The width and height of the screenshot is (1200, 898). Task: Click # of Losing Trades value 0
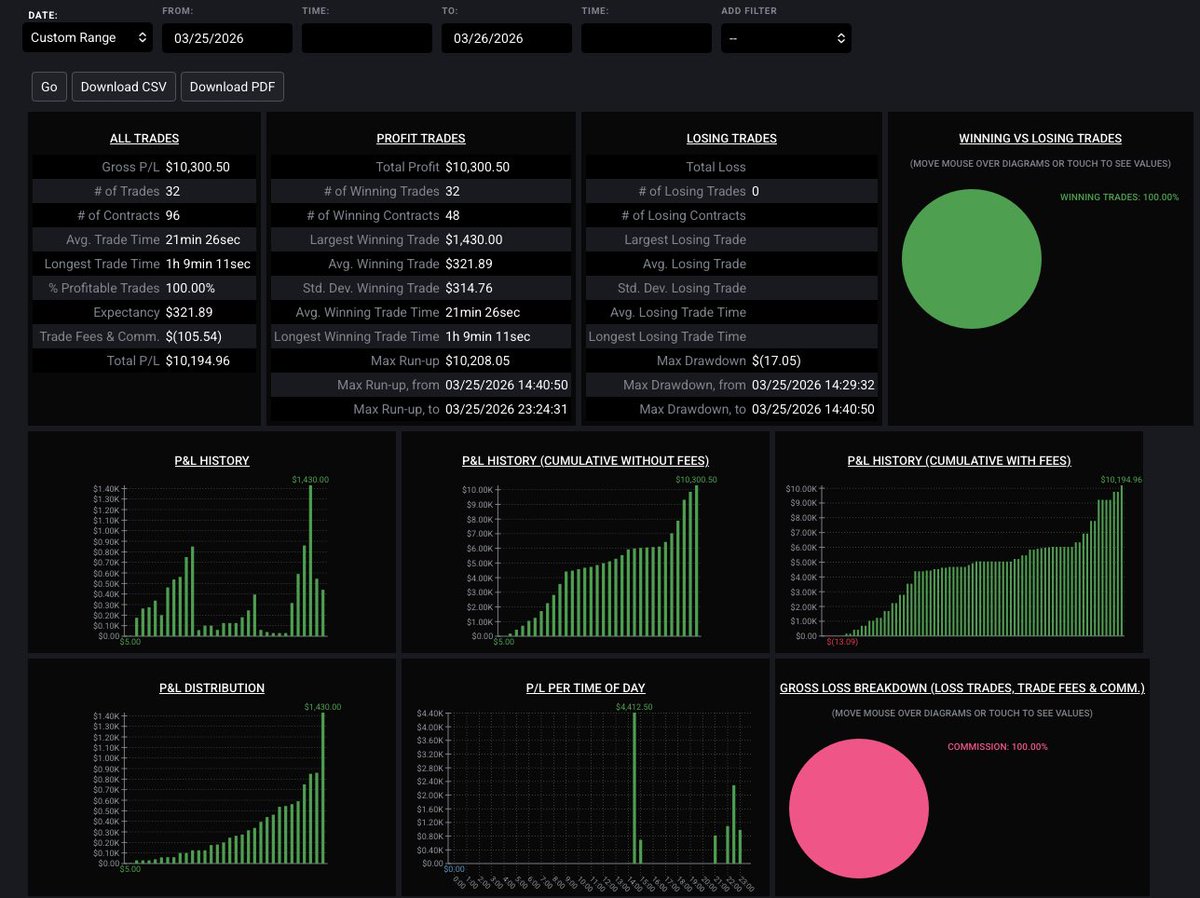pyautogui.click(x=755, y=191)
